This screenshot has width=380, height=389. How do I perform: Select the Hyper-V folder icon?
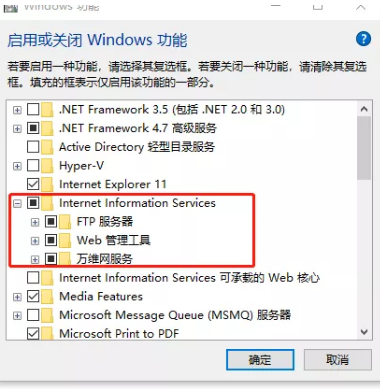tap(48, 165)
